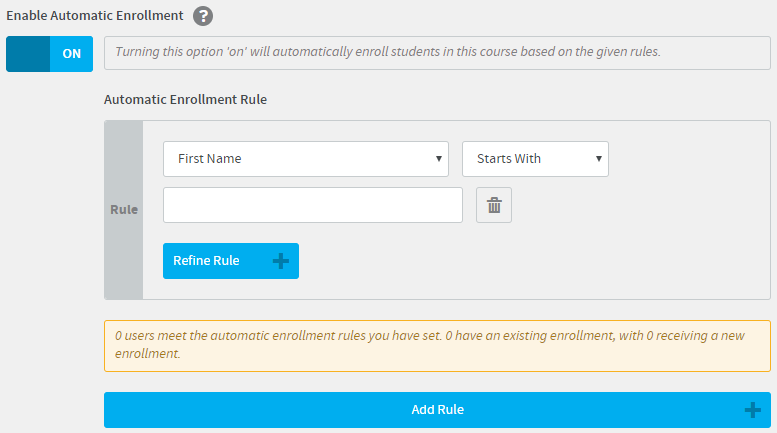Delete the rule with the trash icon
777x433 pixels.
click(494, 205)
